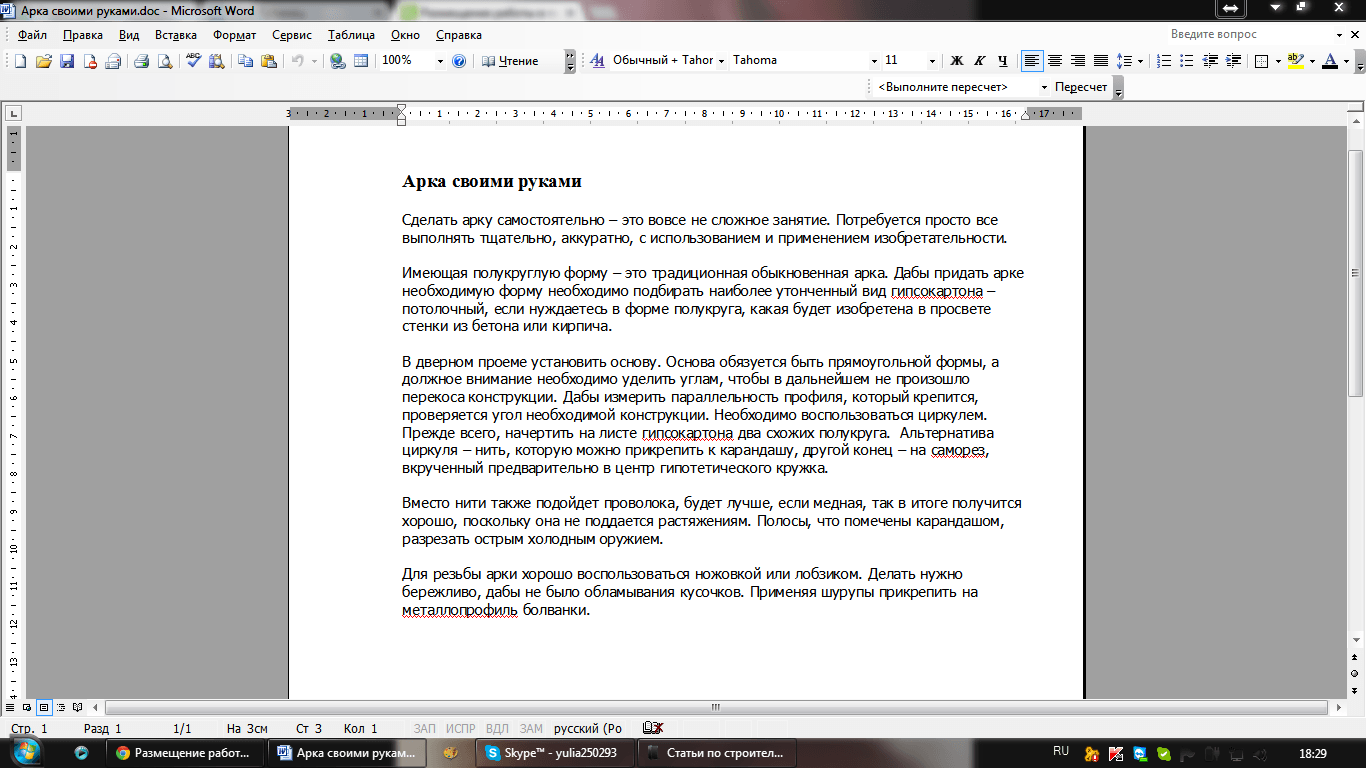Screen dimensions: 1366x768
Task: Toggle bold formatting (Ж)
Action: point(956,61)
